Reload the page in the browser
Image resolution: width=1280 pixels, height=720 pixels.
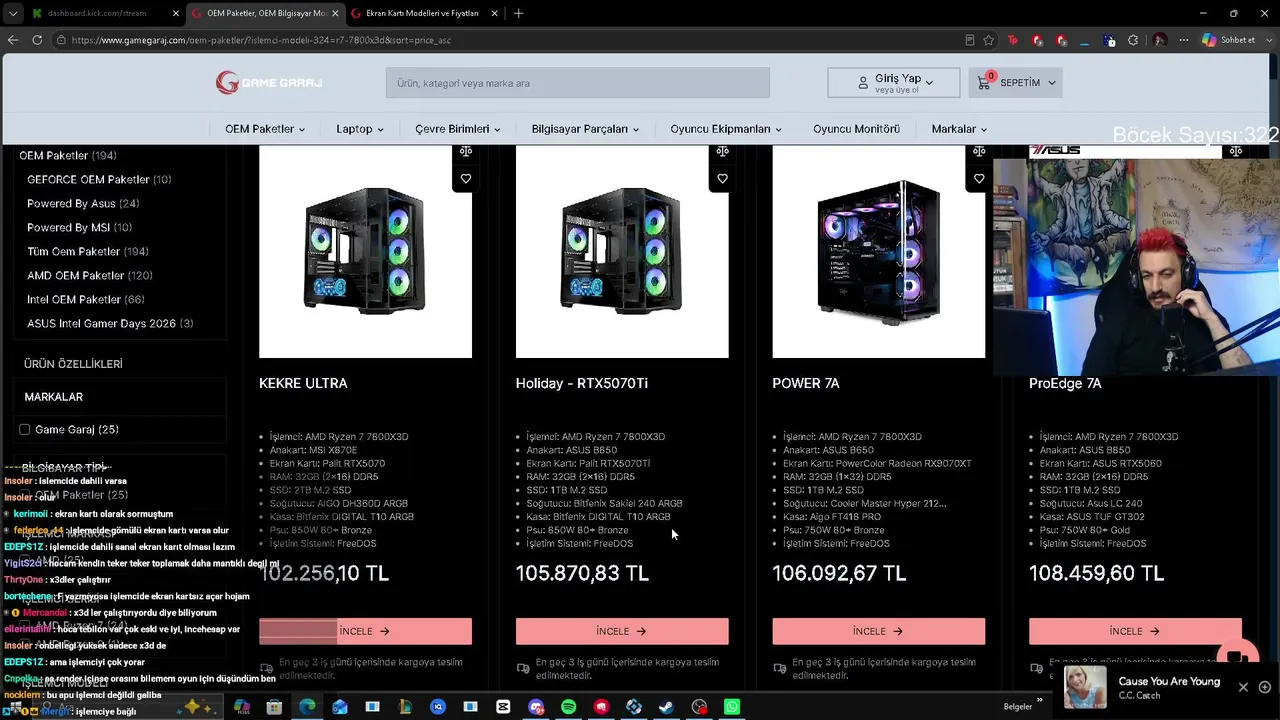37,40
